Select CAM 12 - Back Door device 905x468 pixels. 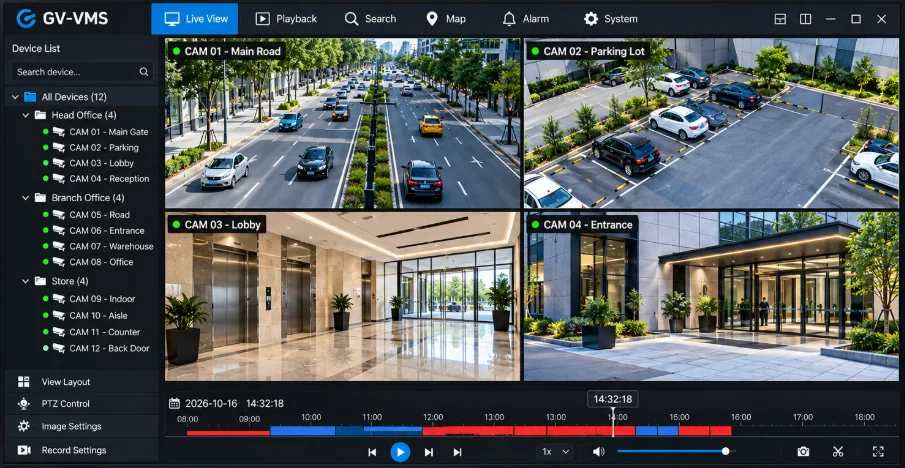(96, 348)
